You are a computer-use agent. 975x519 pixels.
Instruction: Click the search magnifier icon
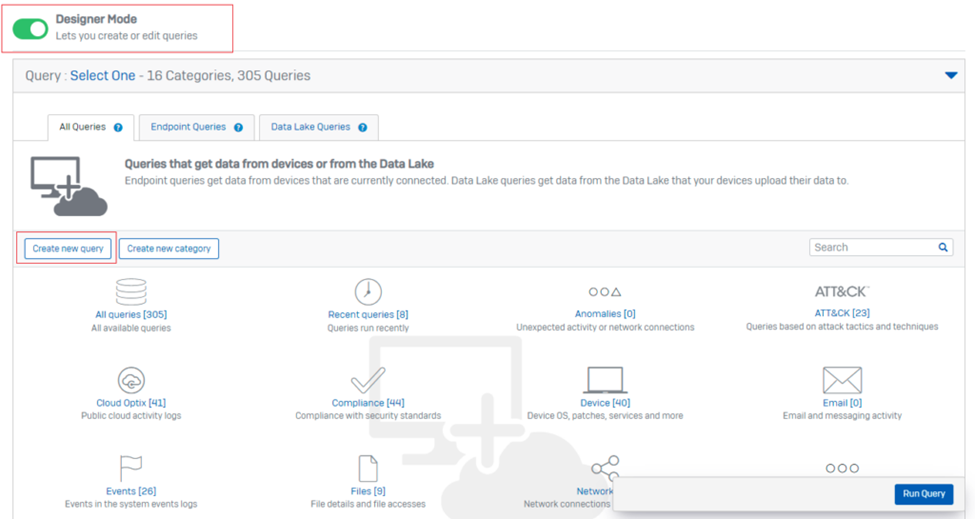(x=943, y=247)
